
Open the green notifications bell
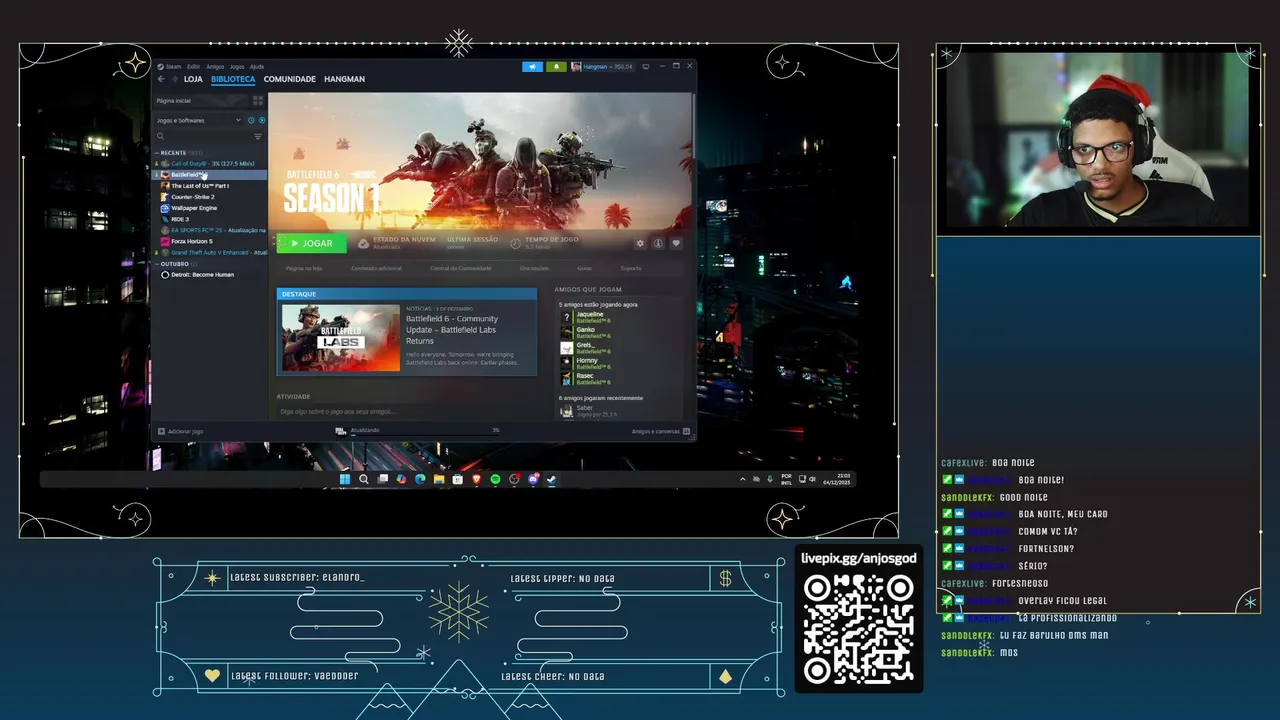click(555, 67)
